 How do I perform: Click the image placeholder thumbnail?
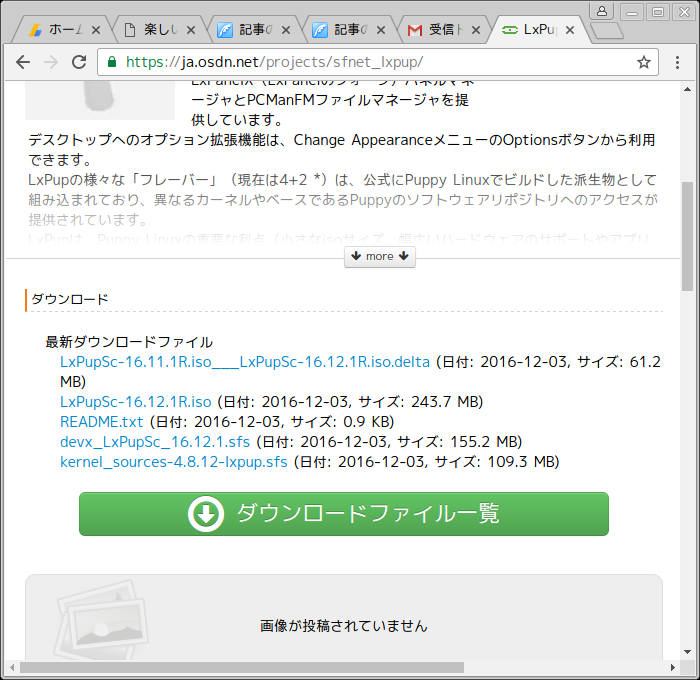point(101,620)
